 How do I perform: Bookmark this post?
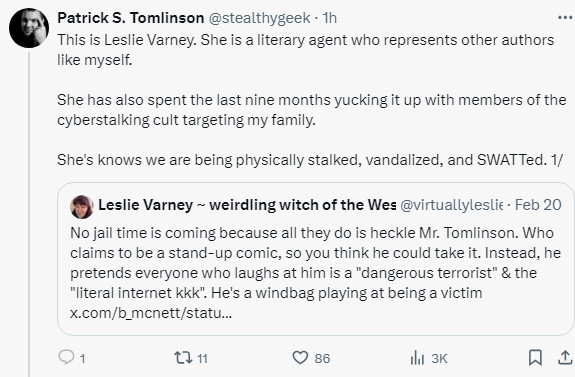[535, 358]
